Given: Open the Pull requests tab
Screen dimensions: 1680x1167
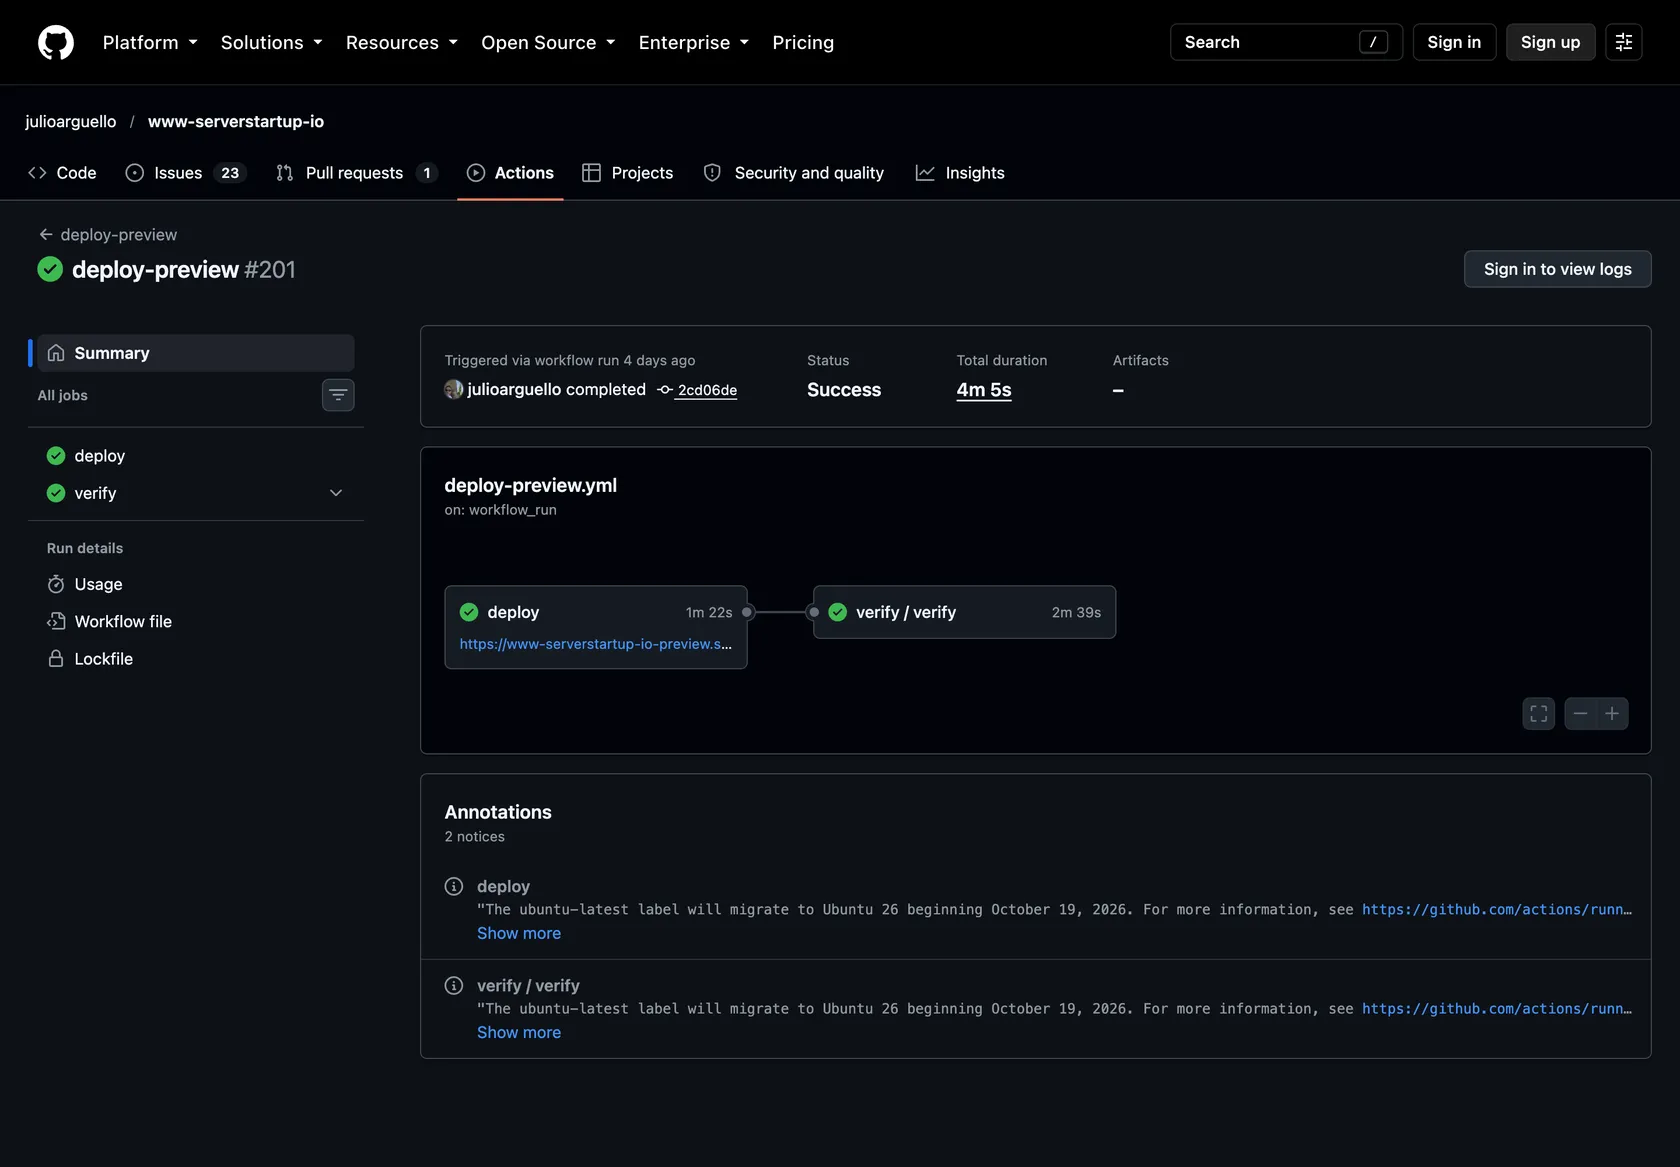Looking at the screenshot, I should point(356,173).
